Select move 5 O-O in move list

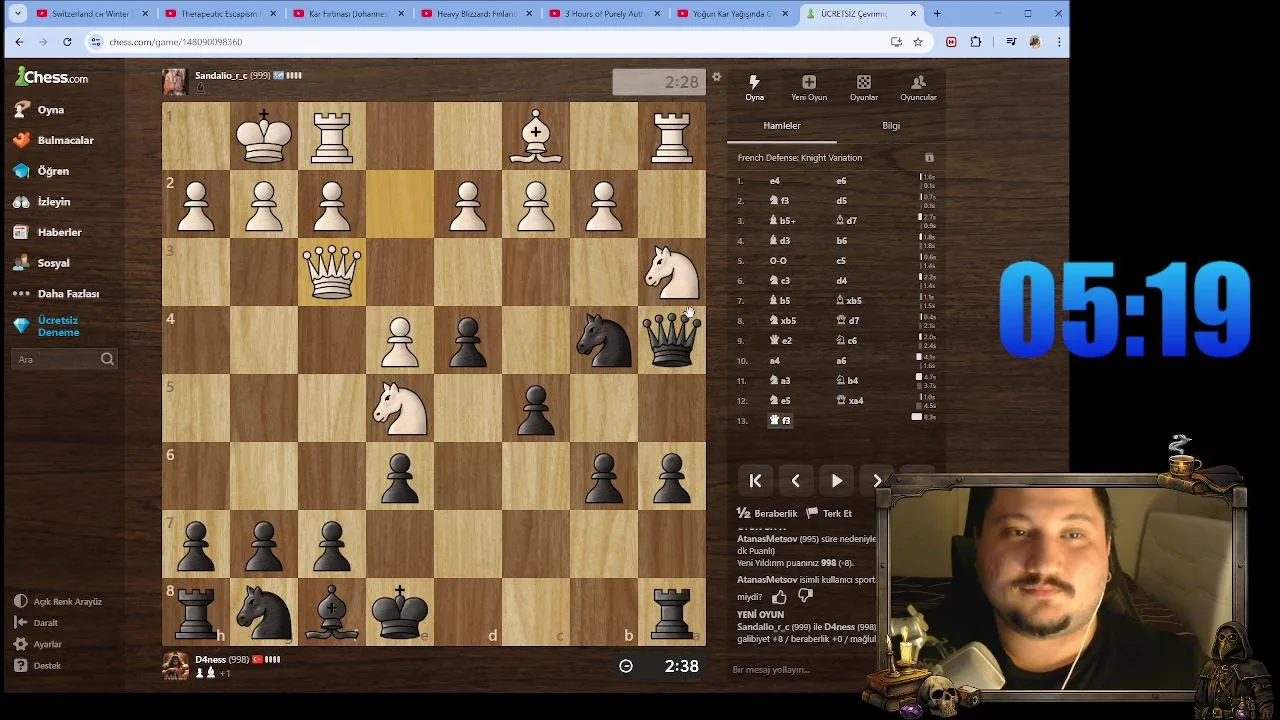(x=778, y=261)
